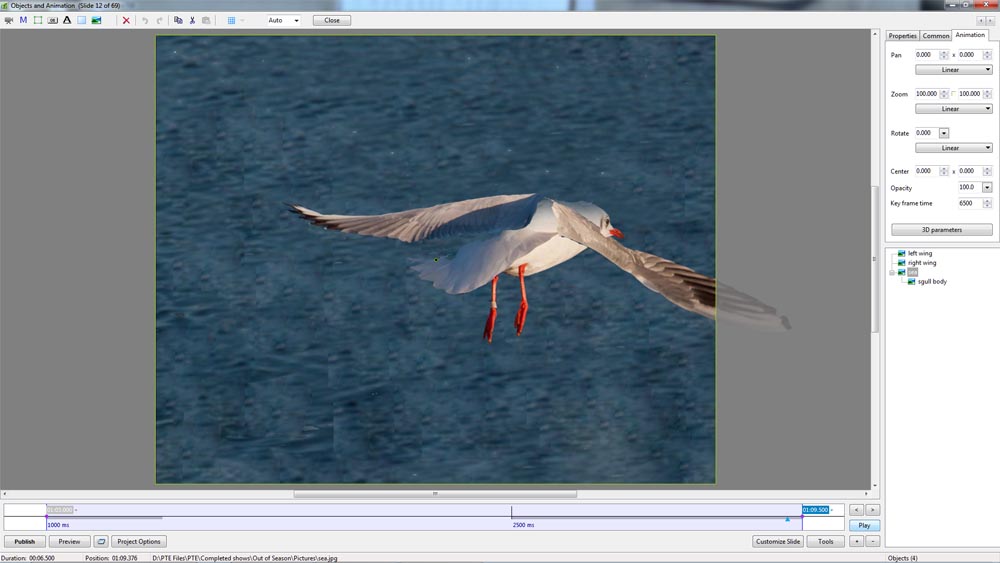Screen dimensions: 1000x563
Task: Select the 01:09.500 keyframe on timeline
Action: 815,510
